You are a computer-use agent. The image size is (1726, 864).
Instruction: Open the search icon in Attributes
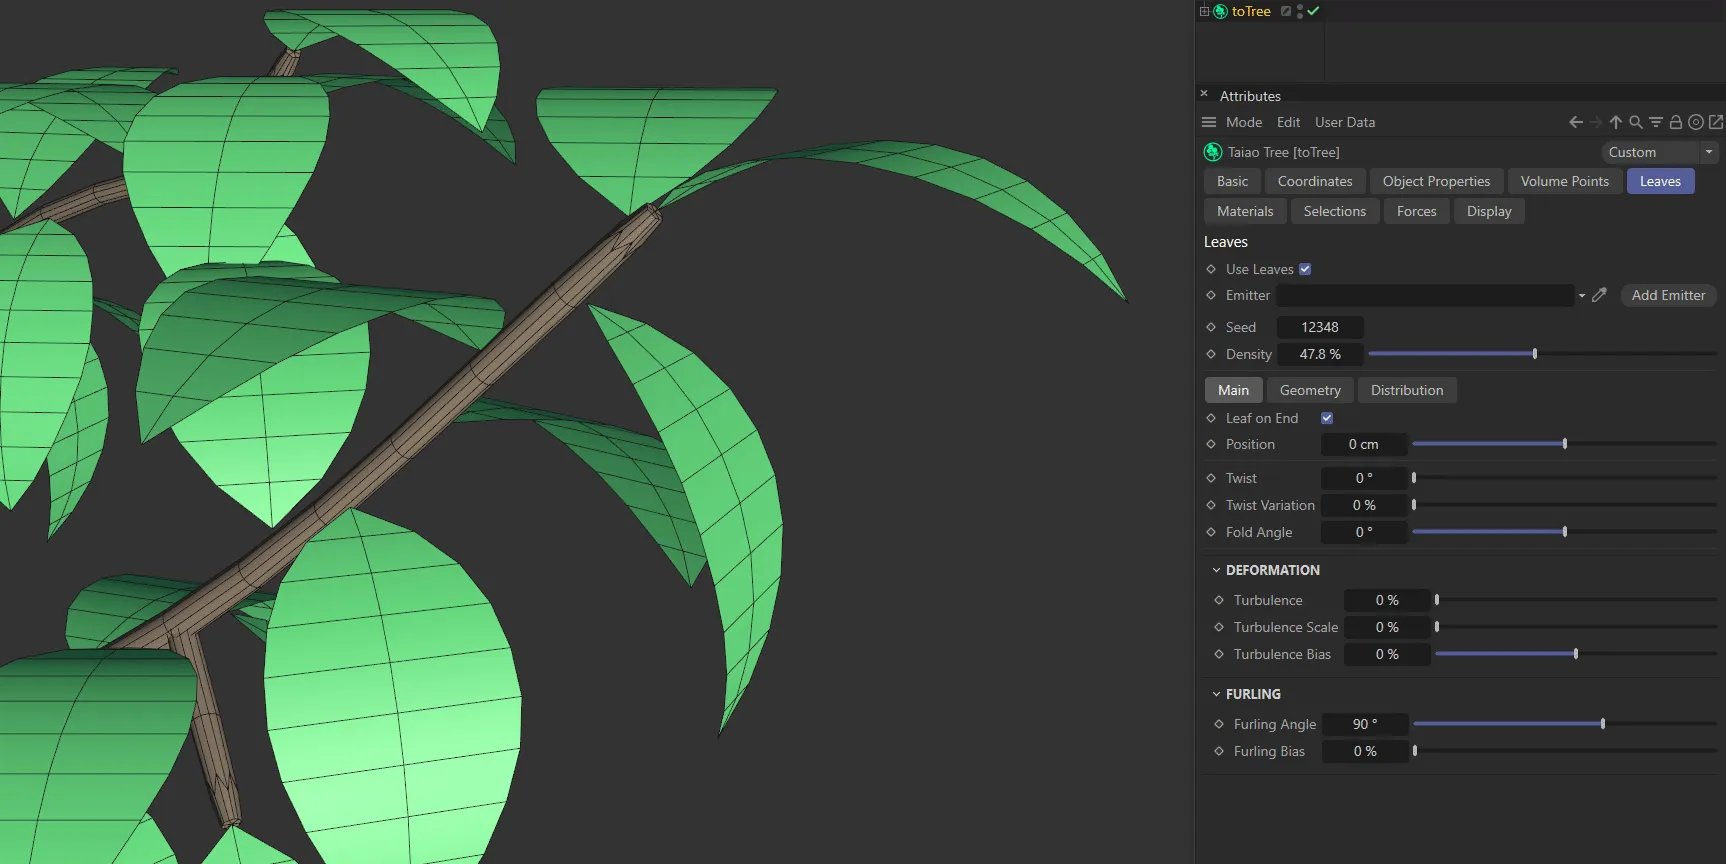point(1636,122)
